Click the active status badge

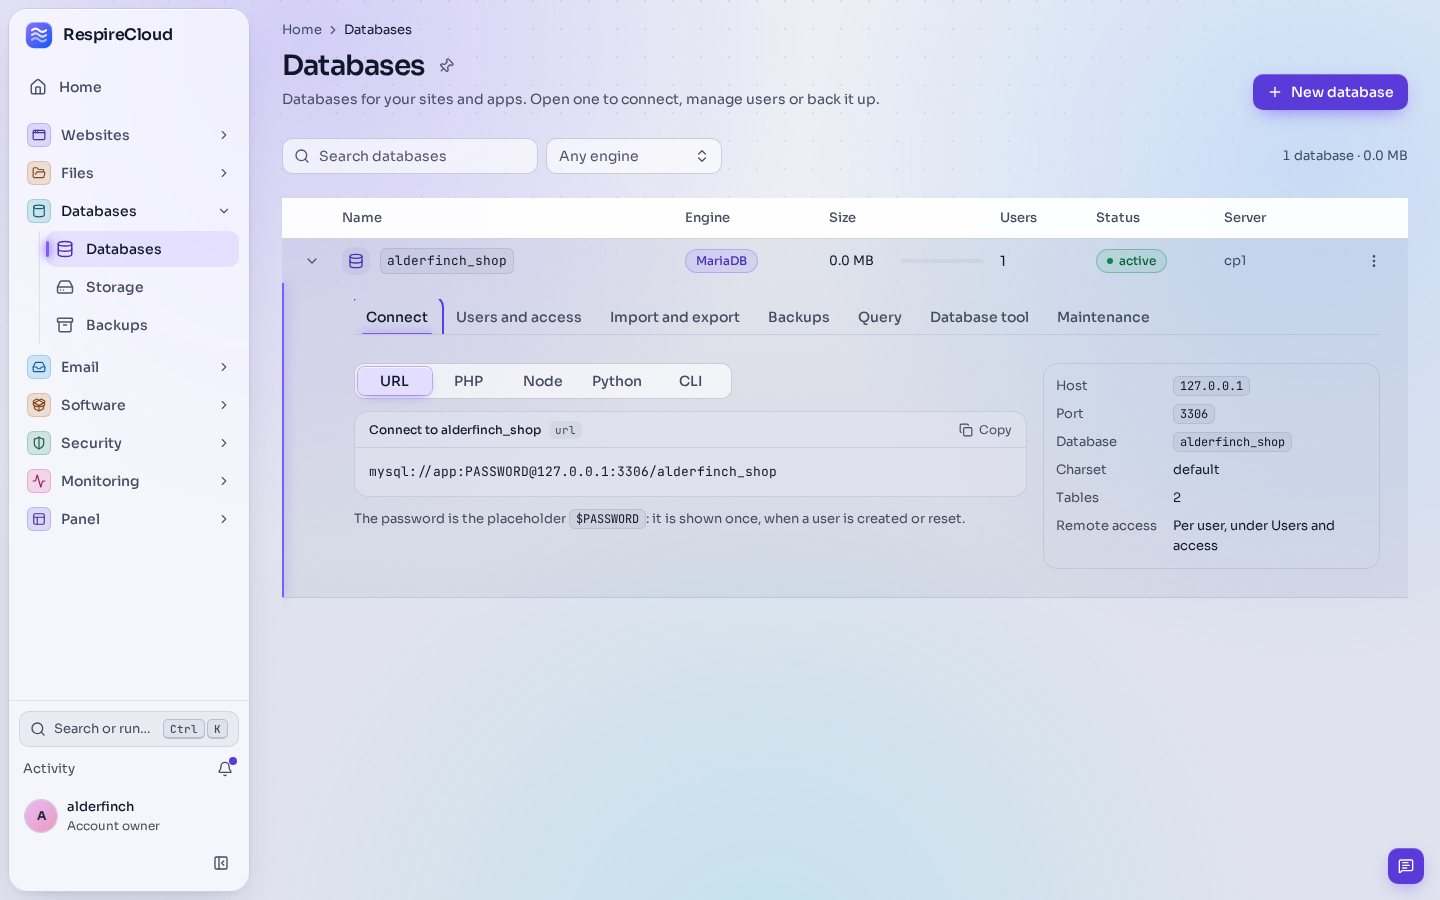point(1131,261)
